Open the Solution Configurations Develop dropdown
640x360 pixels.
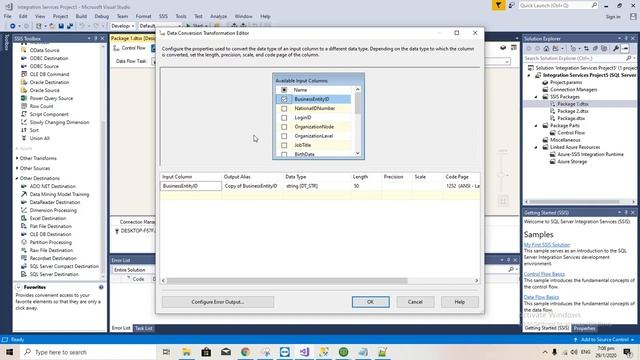(x=122, y=26)
